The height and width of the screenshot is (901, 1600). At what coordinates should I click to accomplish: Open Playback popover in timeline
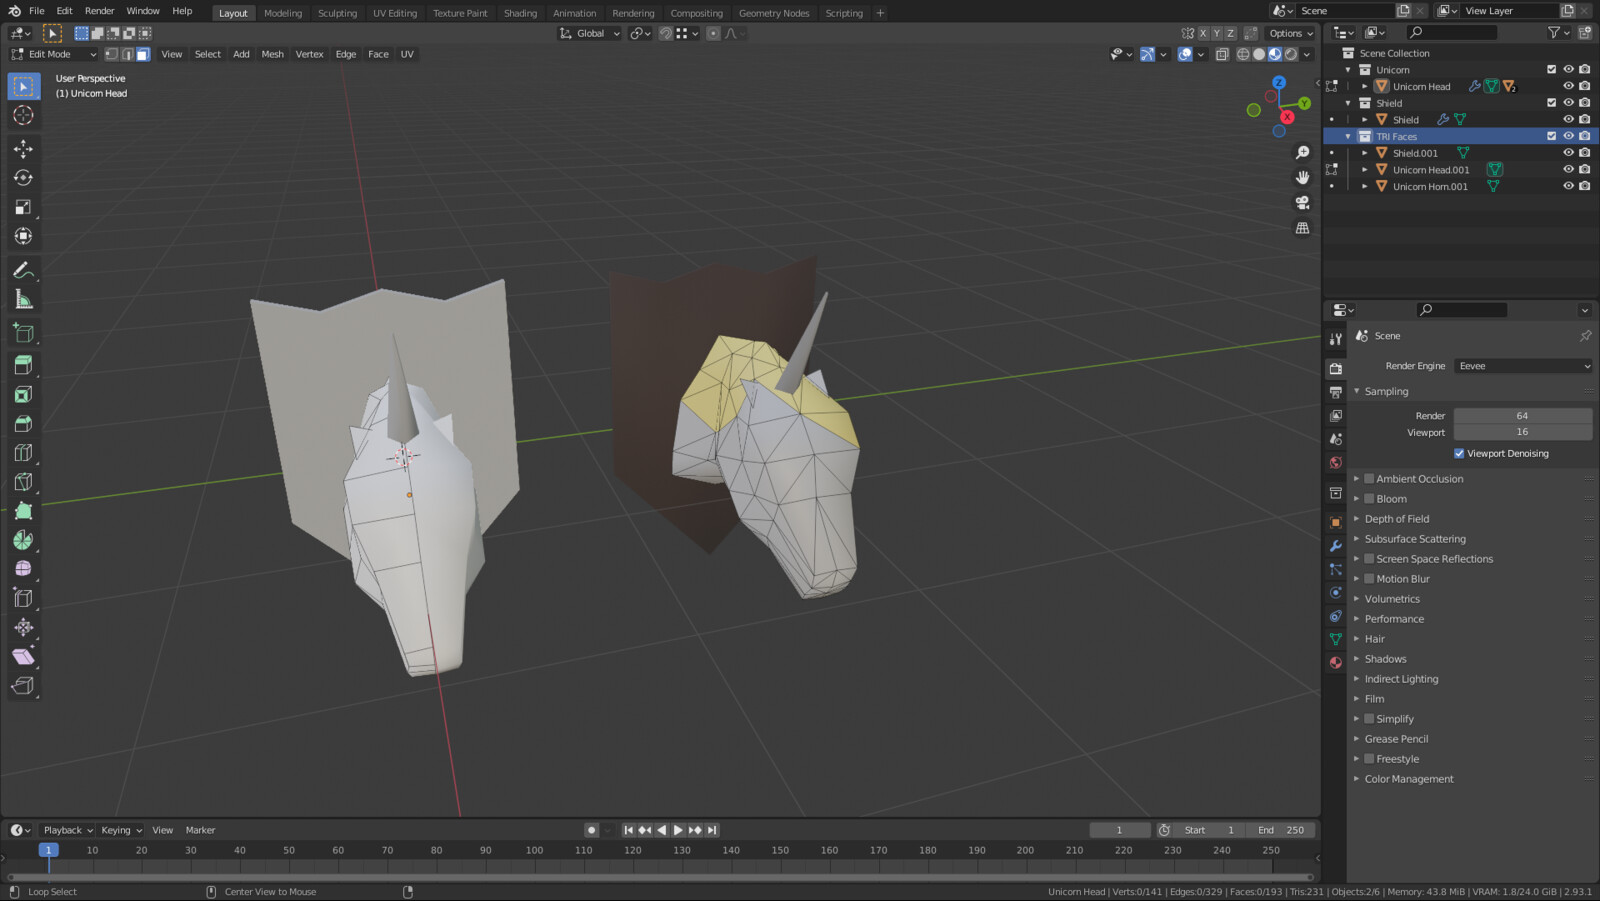(67, 830)
